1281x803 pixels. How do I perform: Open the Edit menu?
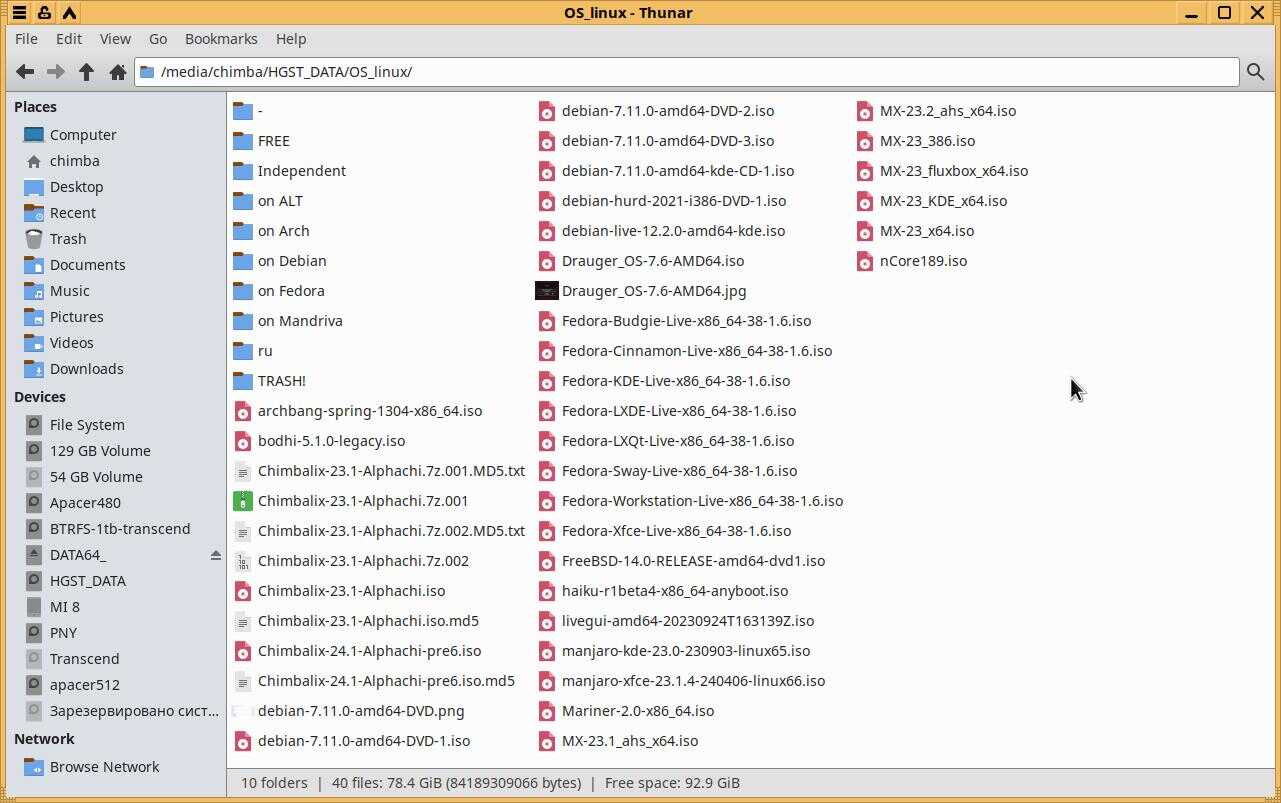(x=69, y=39)
